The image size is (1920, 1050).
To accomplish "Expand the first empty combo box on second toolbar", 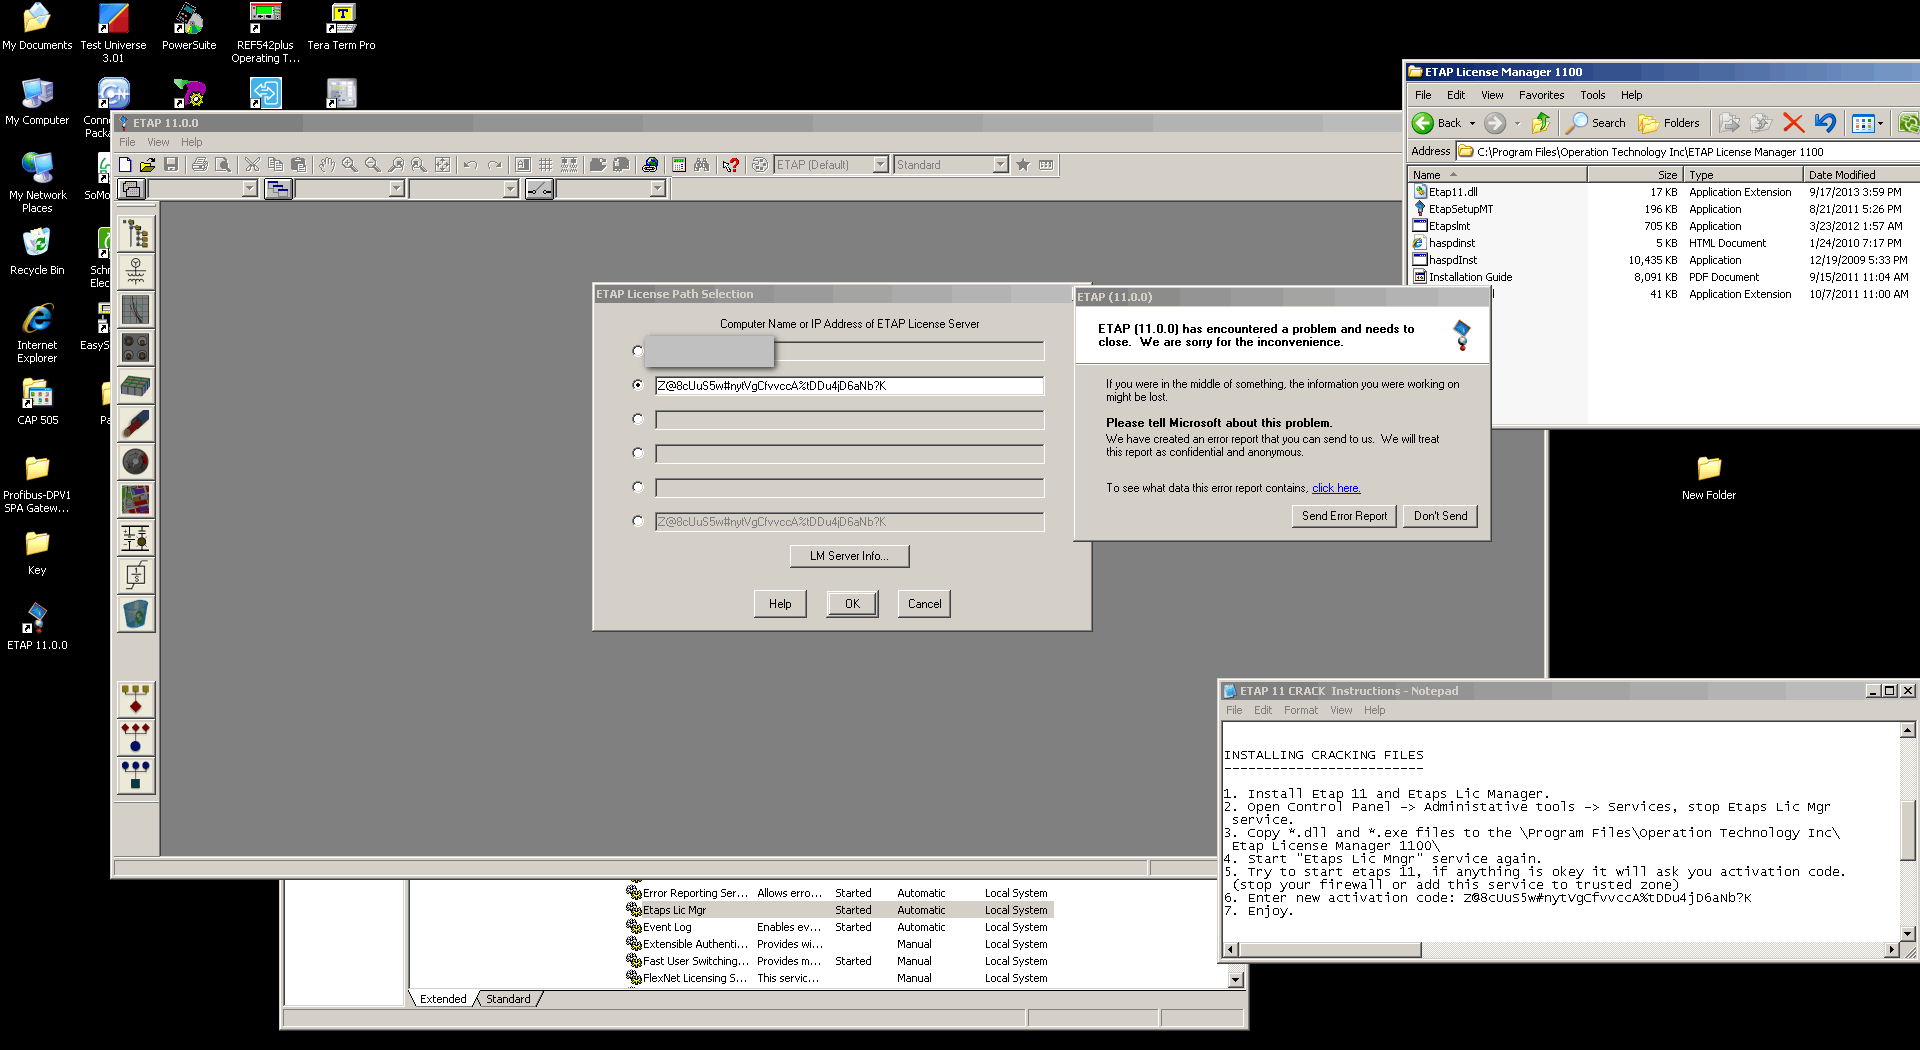I will (250, 189).
